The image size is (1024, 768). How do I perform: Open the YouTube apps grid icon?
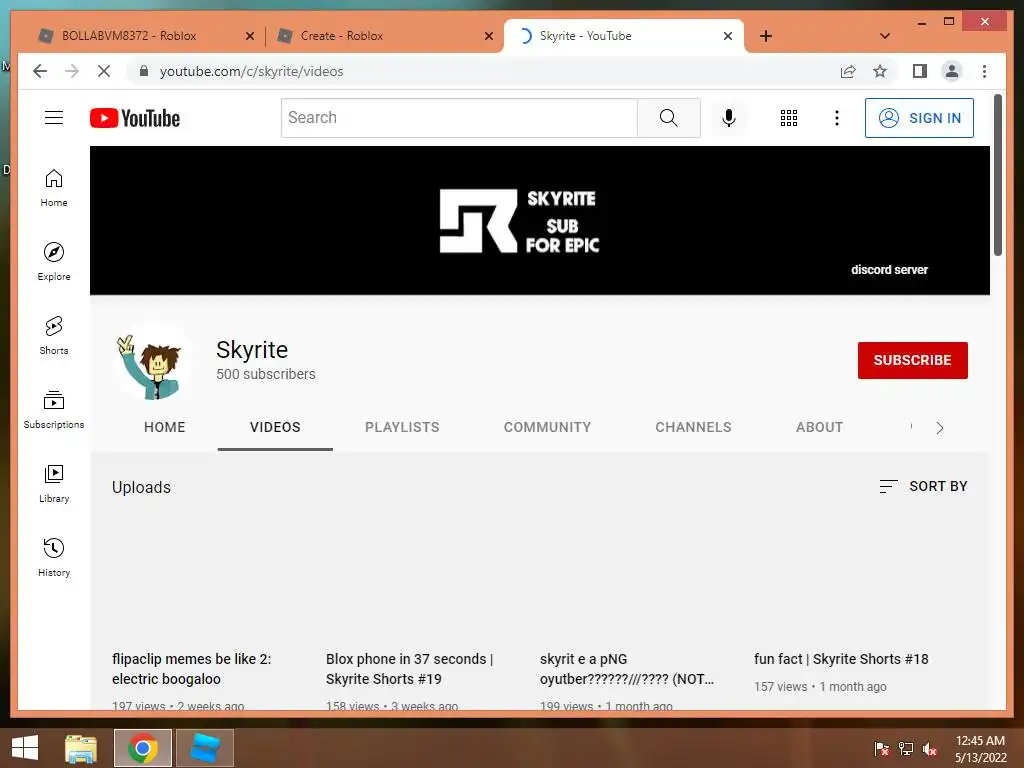[x=789, y=118]
